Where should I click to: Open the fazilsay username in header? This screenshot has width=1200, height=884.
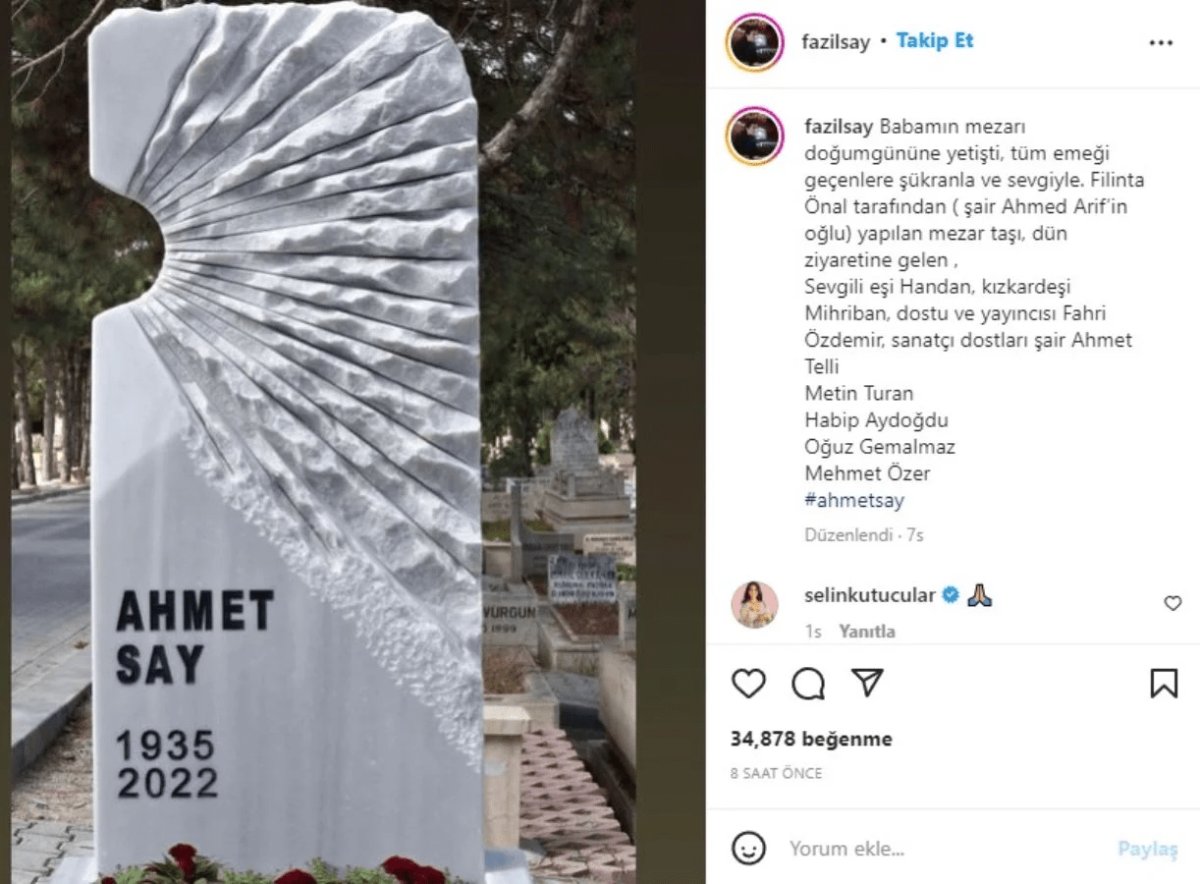[836, 42]
